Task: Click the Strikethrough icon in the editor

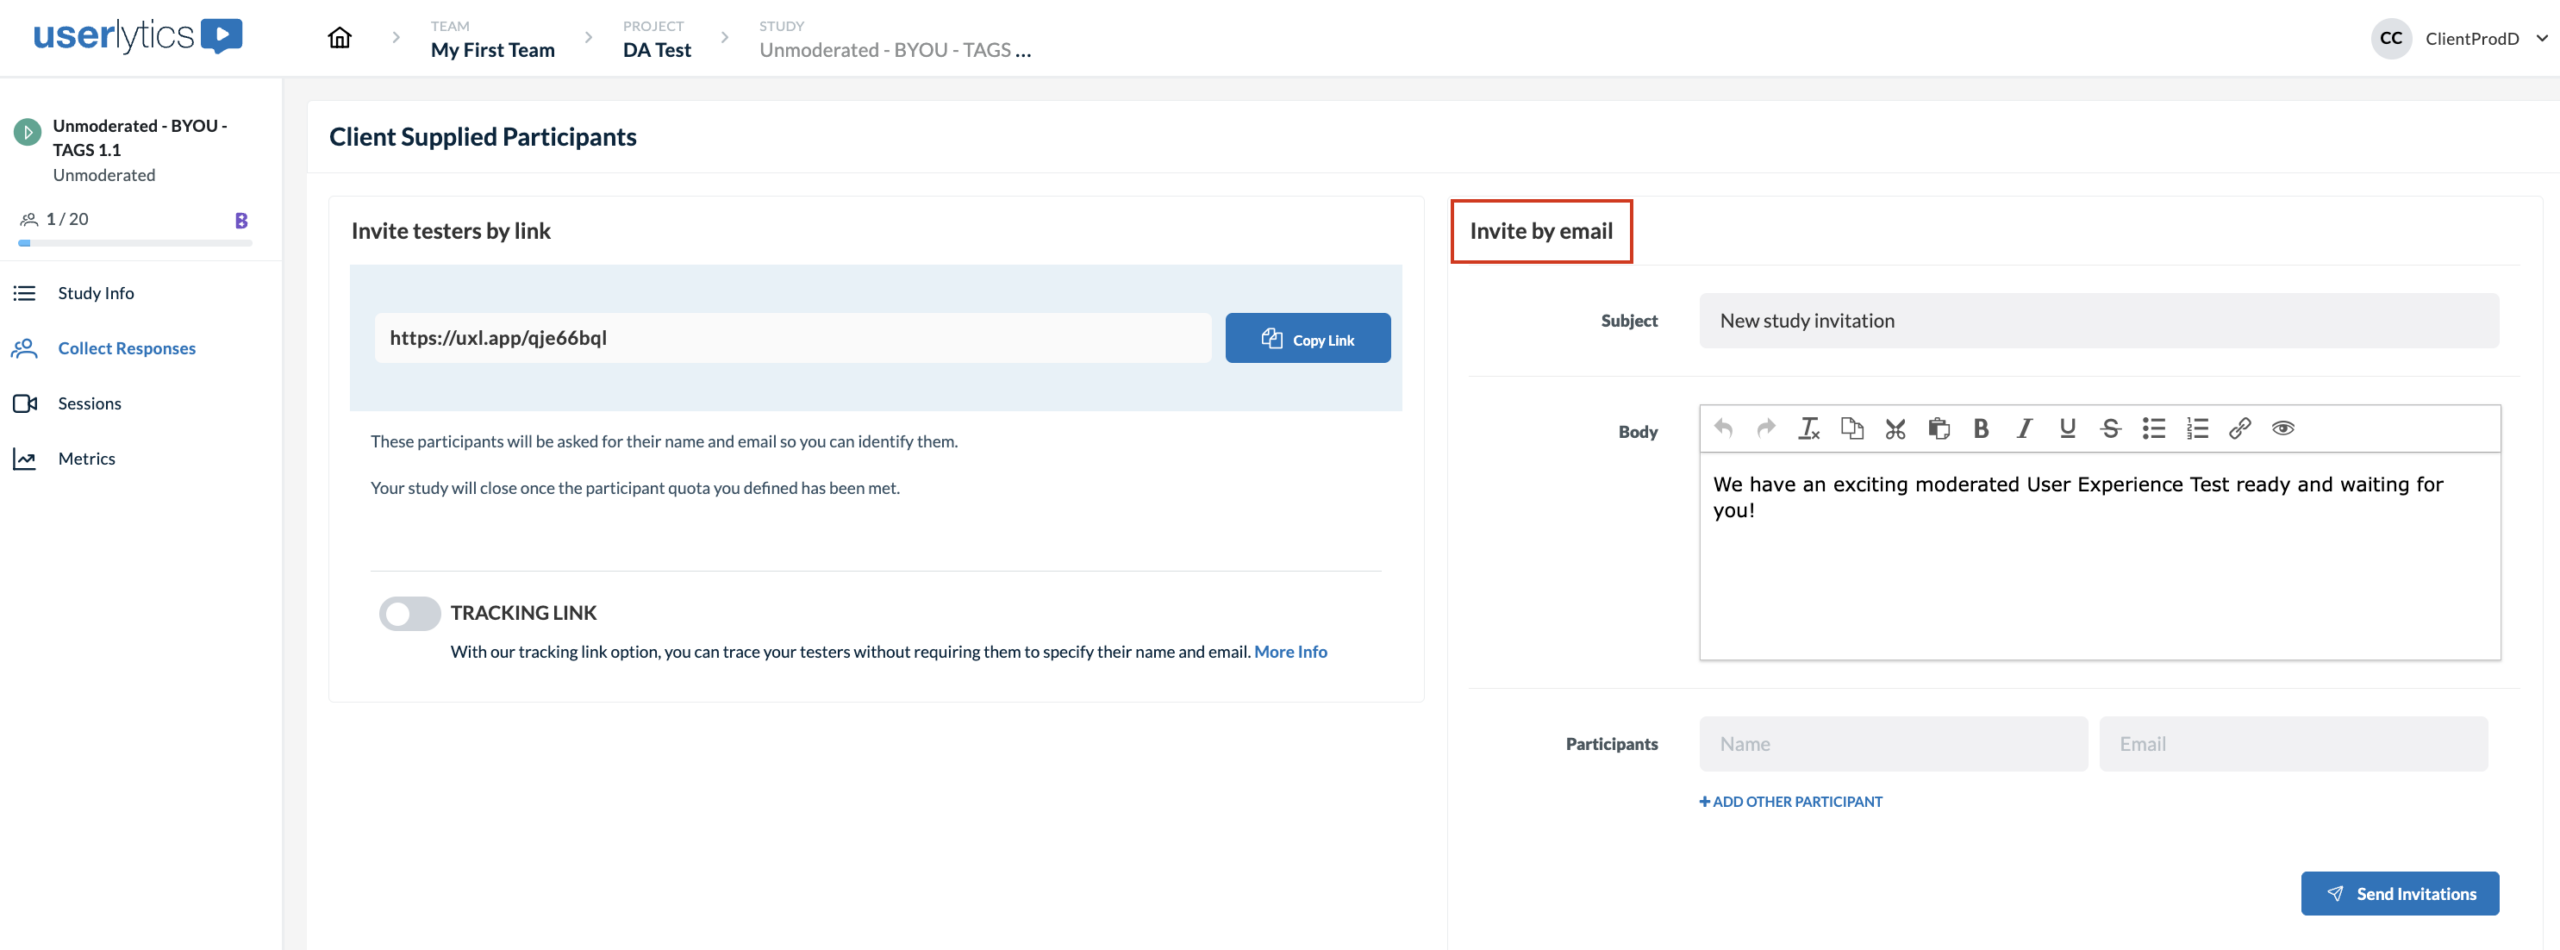Action: pos(2110,428)
